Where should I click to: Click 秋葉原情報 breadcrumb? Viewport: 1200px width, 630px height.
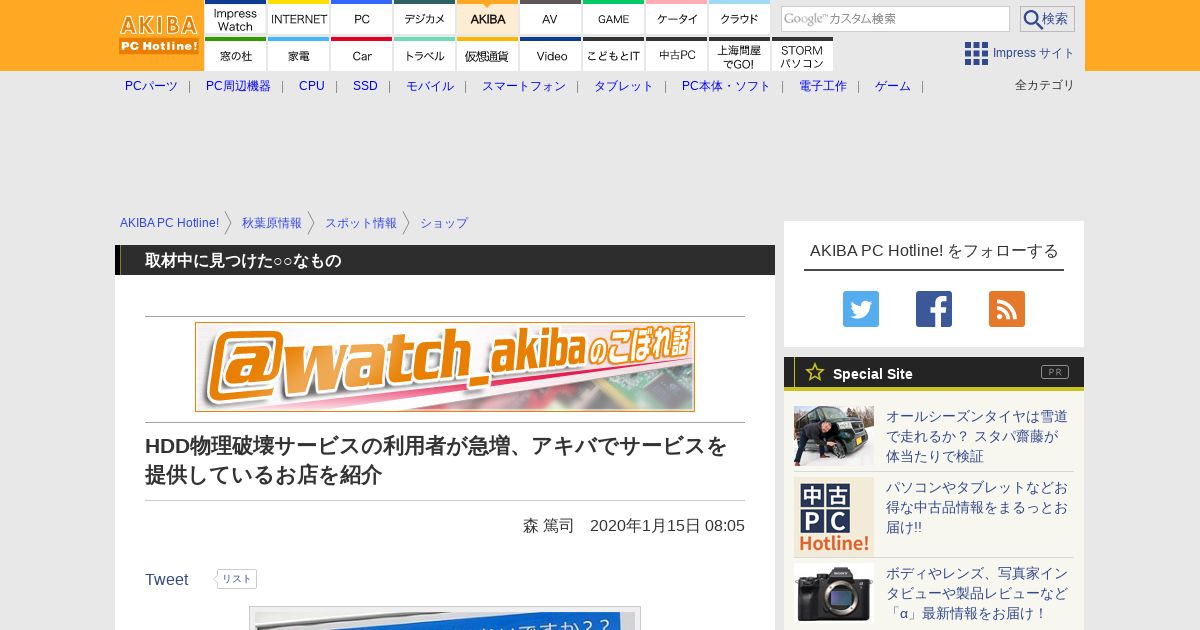(272, 223)
